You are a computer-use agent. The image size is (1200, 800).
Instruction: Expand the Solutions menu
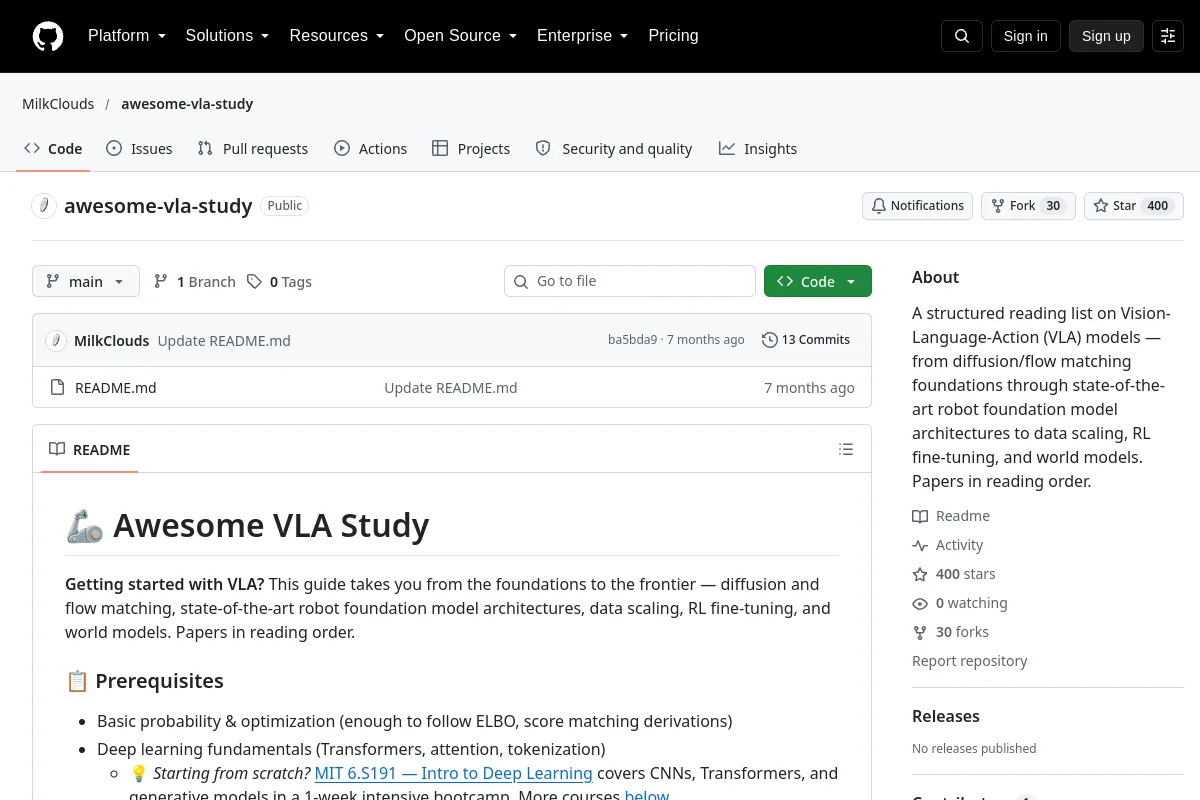(x=228, y=36)
